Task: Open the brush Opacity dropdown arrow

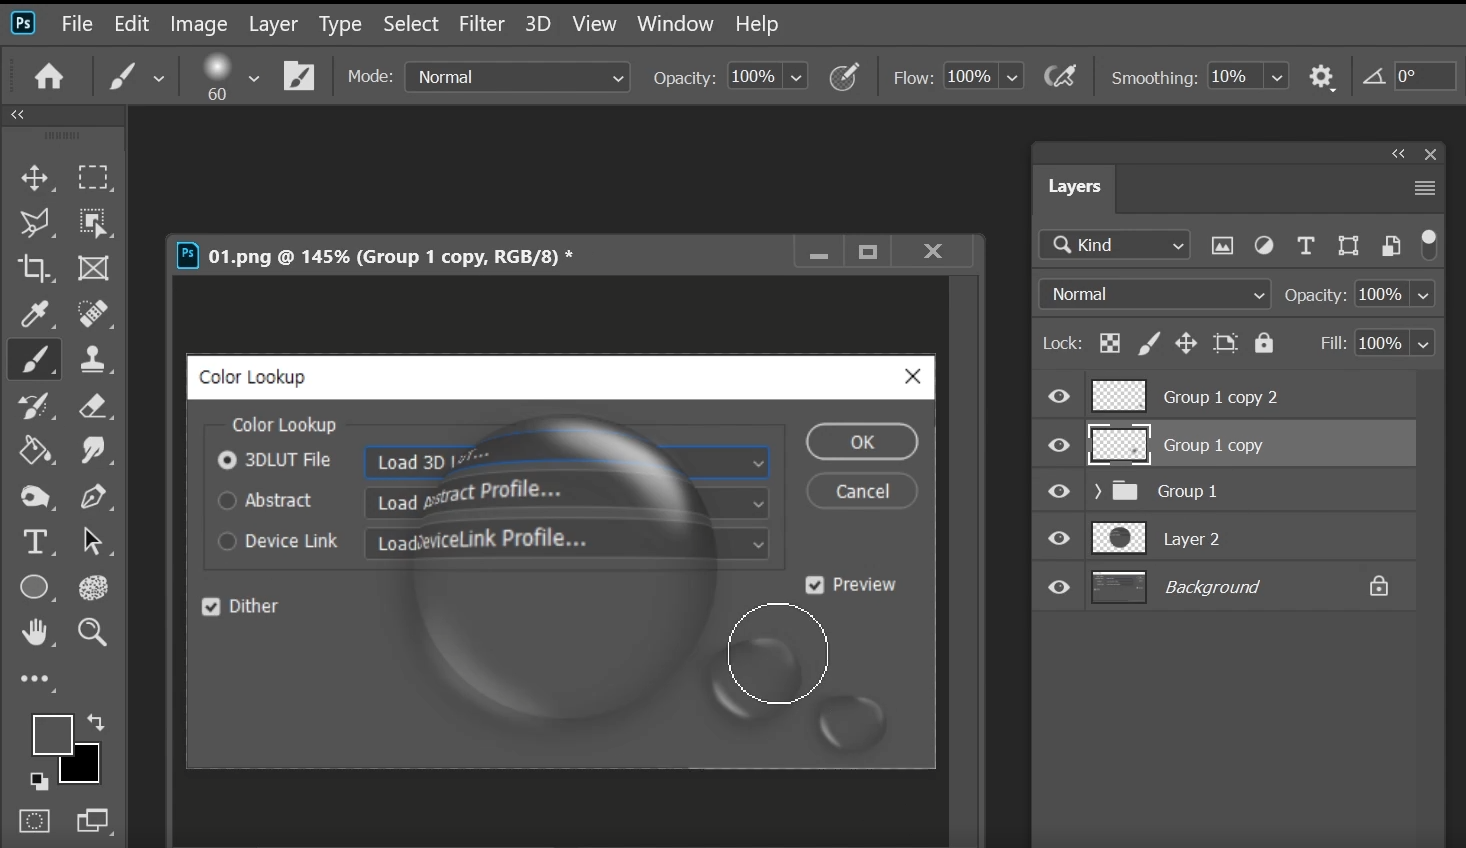Action: tap(796, 77)
